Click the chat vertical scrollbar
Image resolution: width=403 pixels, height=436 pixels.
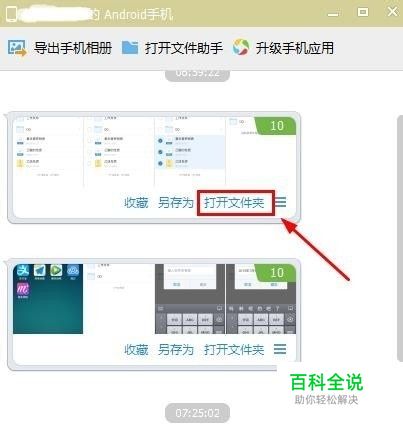pos(400,238)
